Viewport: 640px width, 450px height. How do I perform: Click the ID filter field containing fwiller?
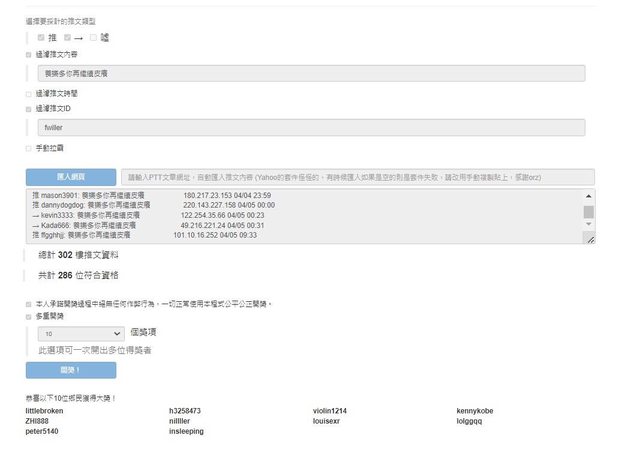tap(310, 127)
